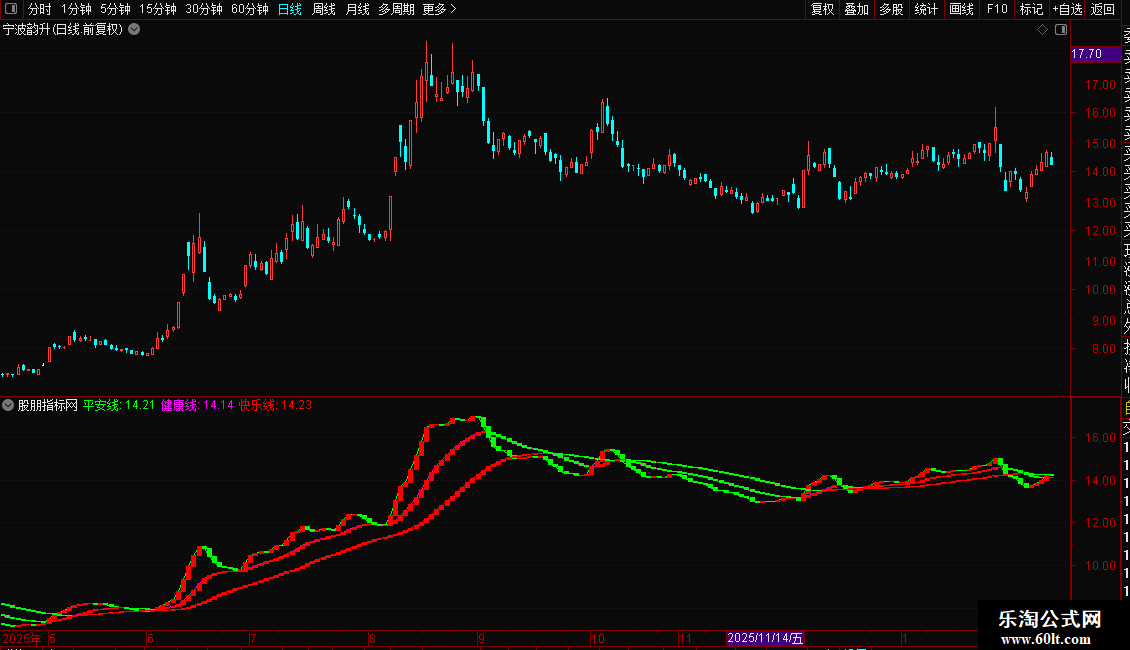Click the 股朋指标网 indicator name

[x=48, y=405]
